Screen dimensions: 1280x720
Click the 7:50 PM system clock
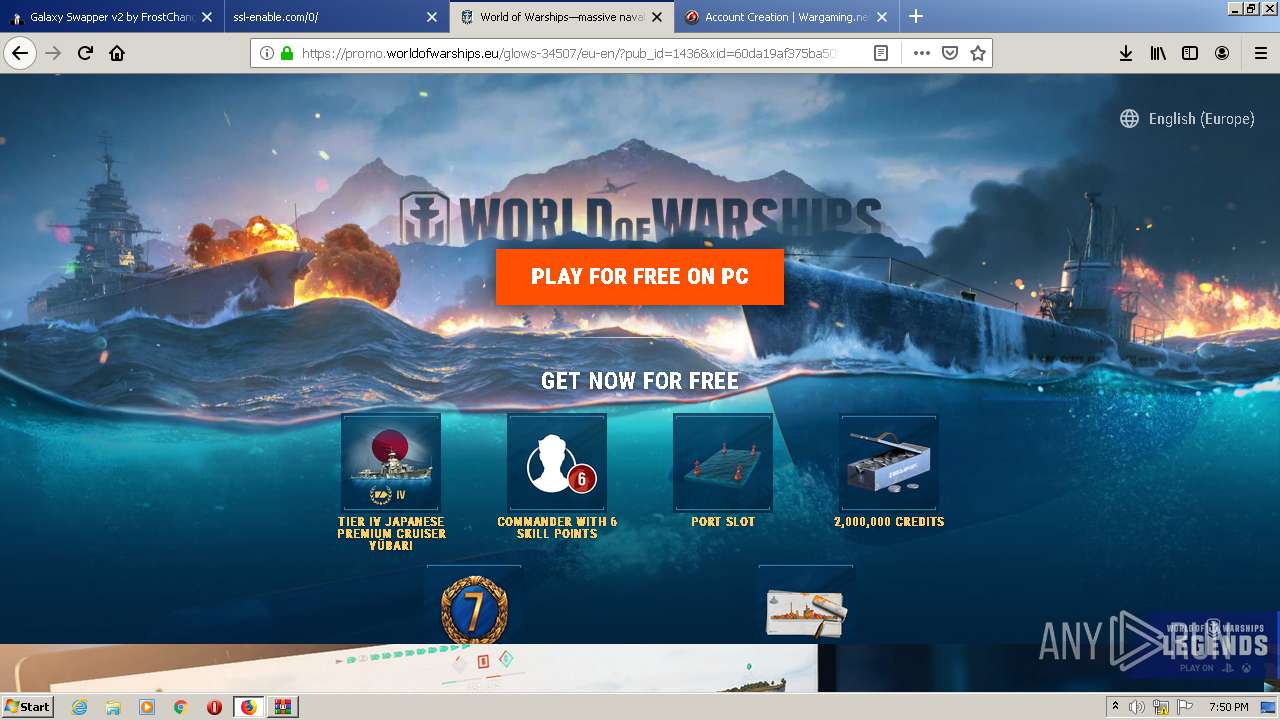[x=1228, y=707]
